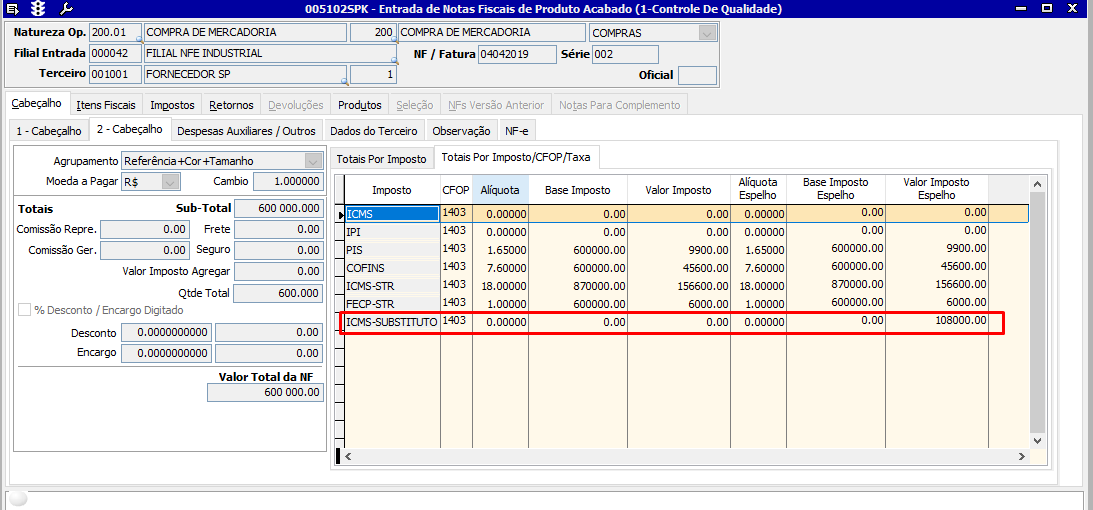Toggle % Desconto / Encargo Digitado checkbox
1093x510 pixels.
24,310
